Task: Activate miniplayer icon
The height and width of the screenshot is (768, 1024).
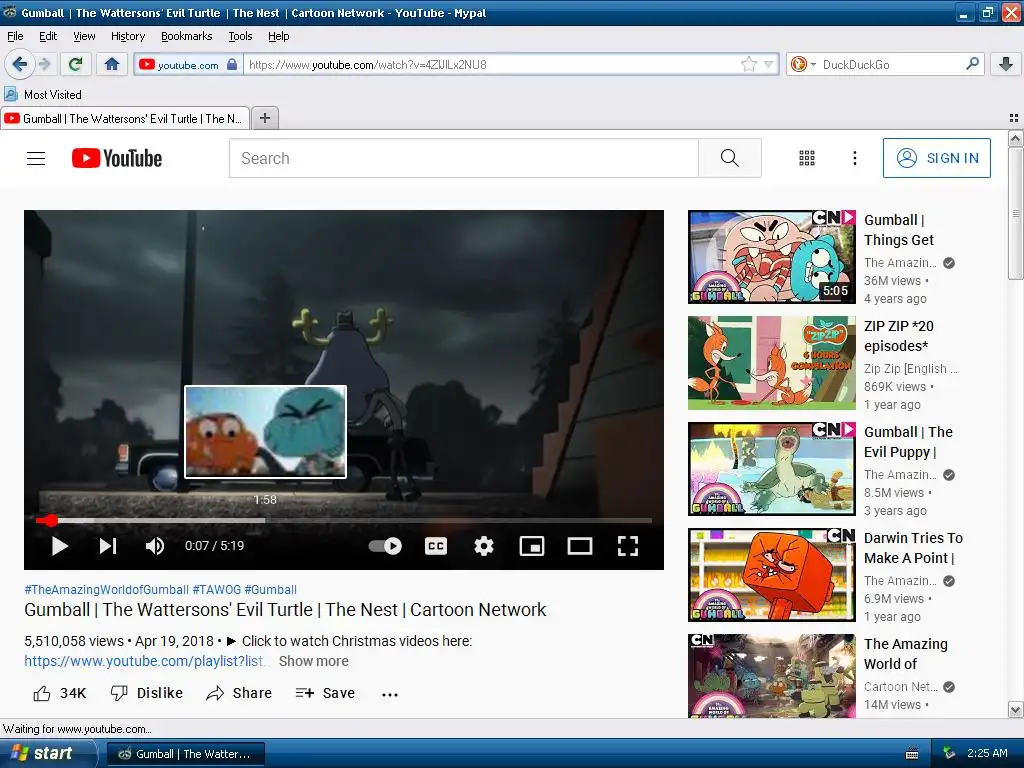Action: [532, 546]
